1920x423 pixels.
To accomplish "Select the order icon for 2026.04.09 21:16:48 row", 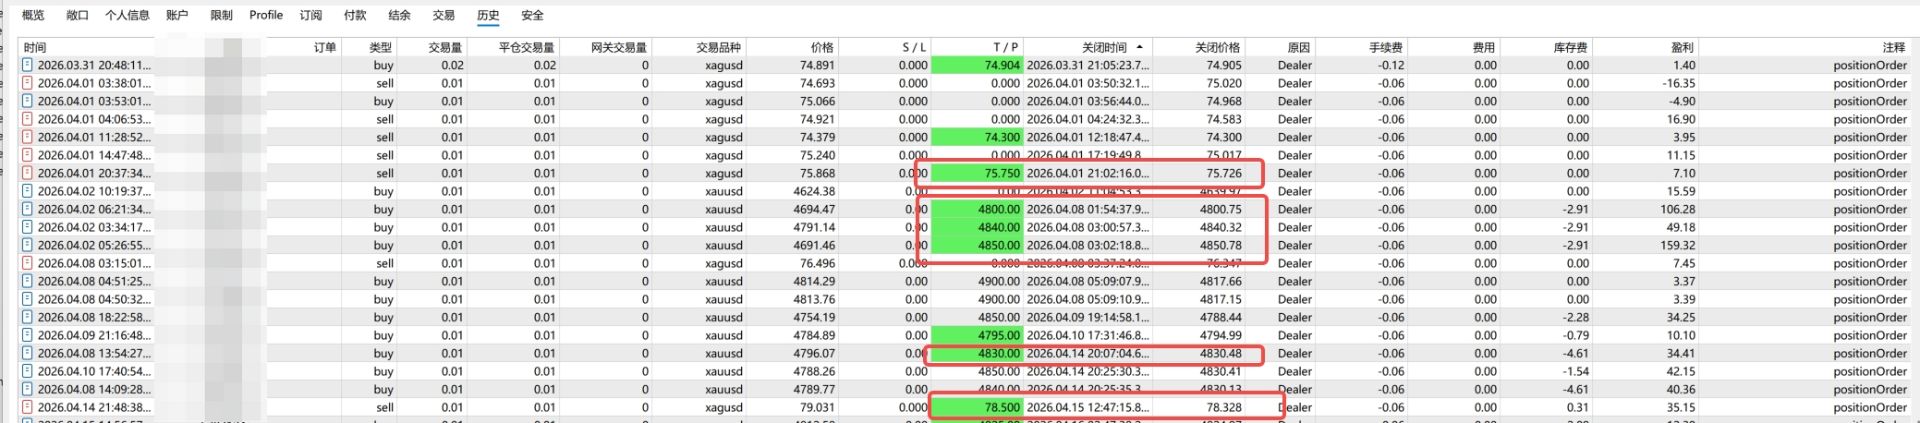I will (27, 335).
